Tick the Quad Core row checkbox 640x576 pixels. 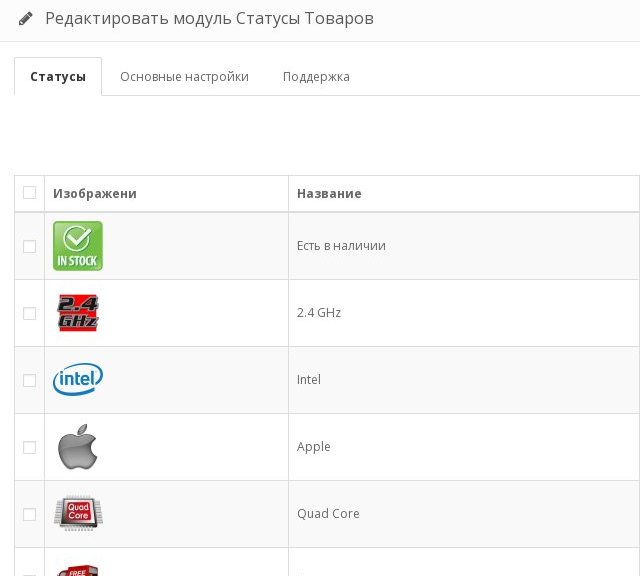tap(29, 514)
